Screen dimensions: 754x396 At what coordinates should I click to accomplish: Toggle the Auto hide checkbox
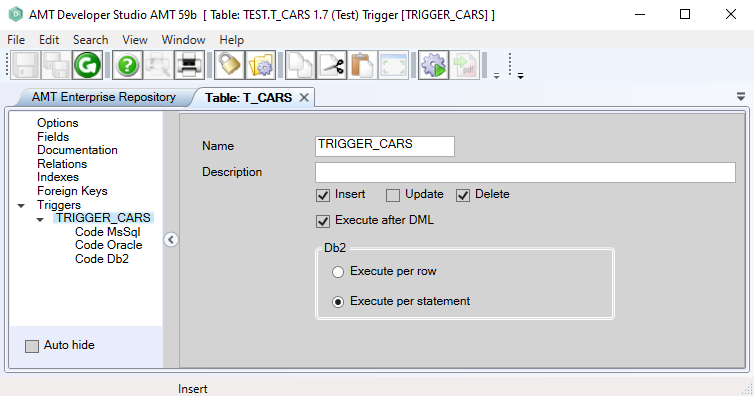point(32,346)
